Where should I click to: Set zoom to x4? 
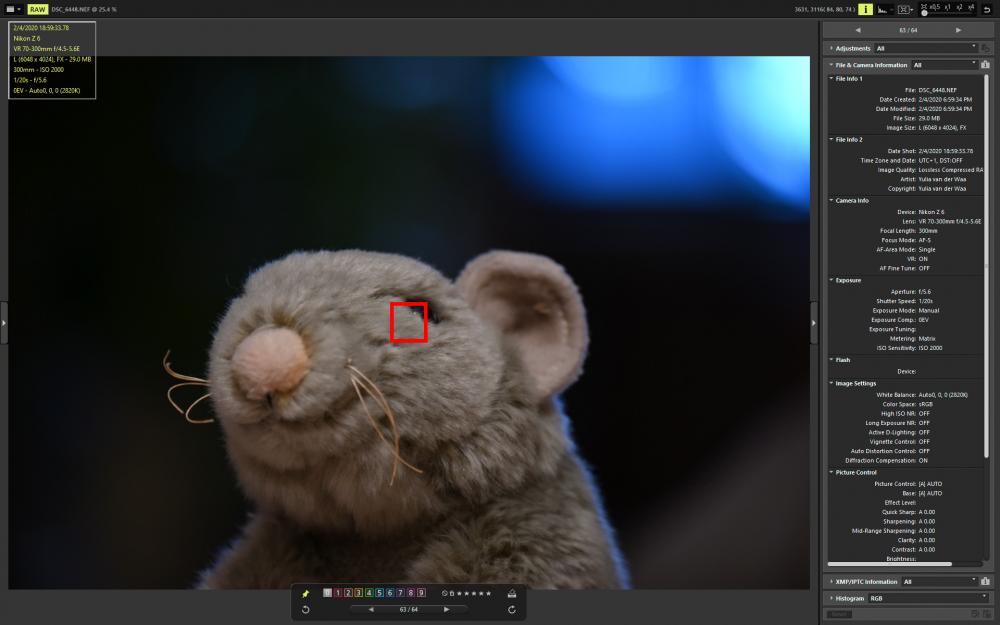971,6
